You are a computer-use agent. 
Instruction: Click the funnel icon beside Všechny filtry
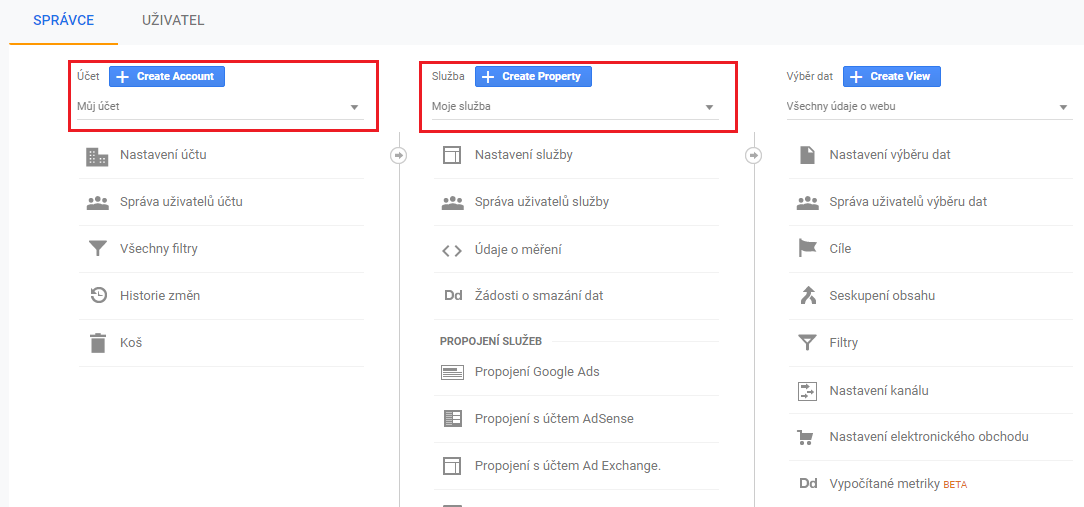(x=97, y=249)
